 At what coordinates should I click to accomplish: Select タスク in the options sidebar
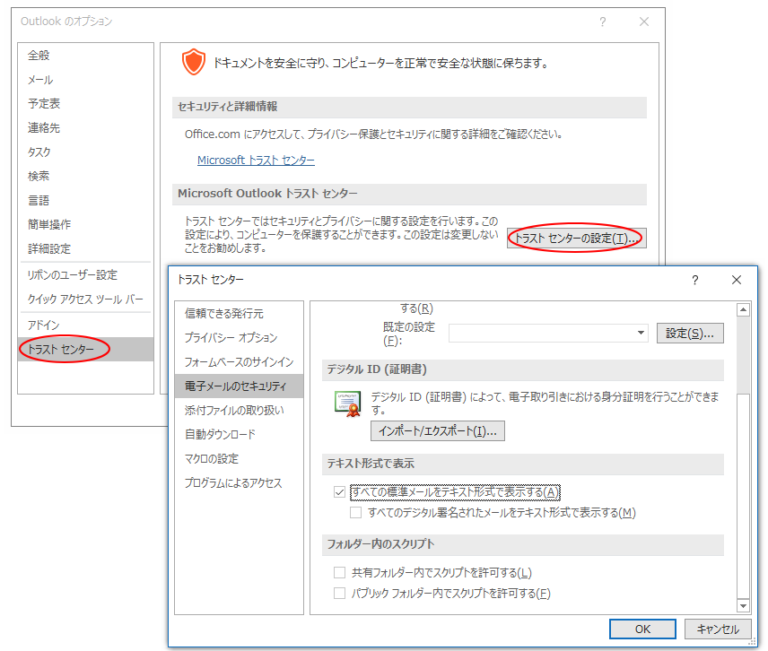(x=39, y=152)
